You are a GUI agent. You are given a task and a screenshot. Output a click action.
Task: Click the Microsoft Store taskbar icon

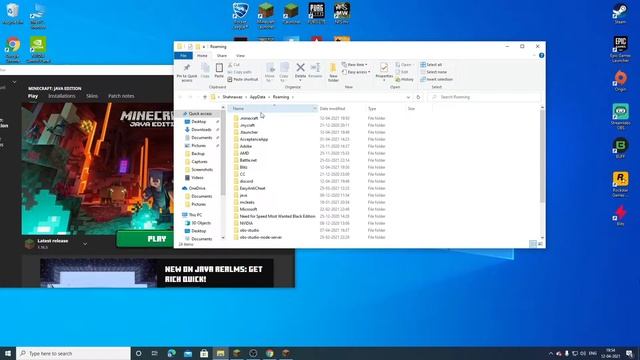204,353
